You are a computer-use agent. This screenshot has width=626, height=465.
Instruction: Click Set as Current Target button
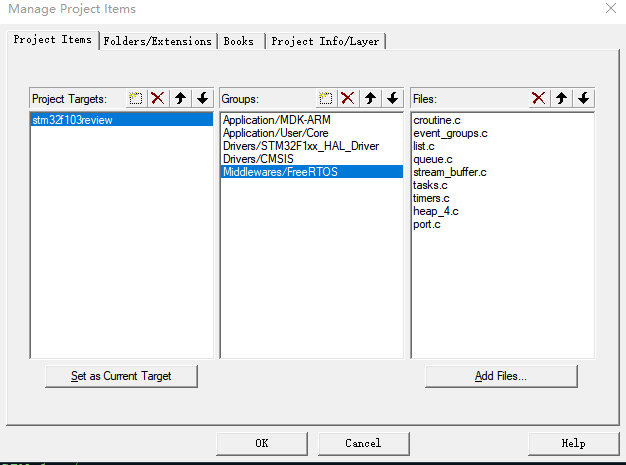(121, 376)
